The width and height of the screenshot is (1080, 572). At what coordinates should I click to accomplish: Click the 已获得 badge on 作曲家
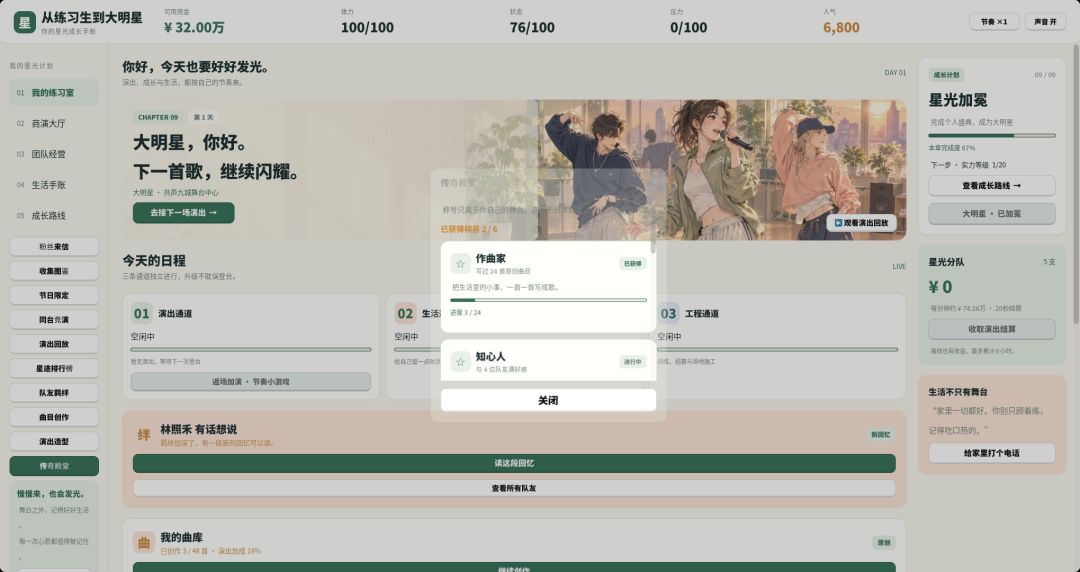tap(632, 263)
